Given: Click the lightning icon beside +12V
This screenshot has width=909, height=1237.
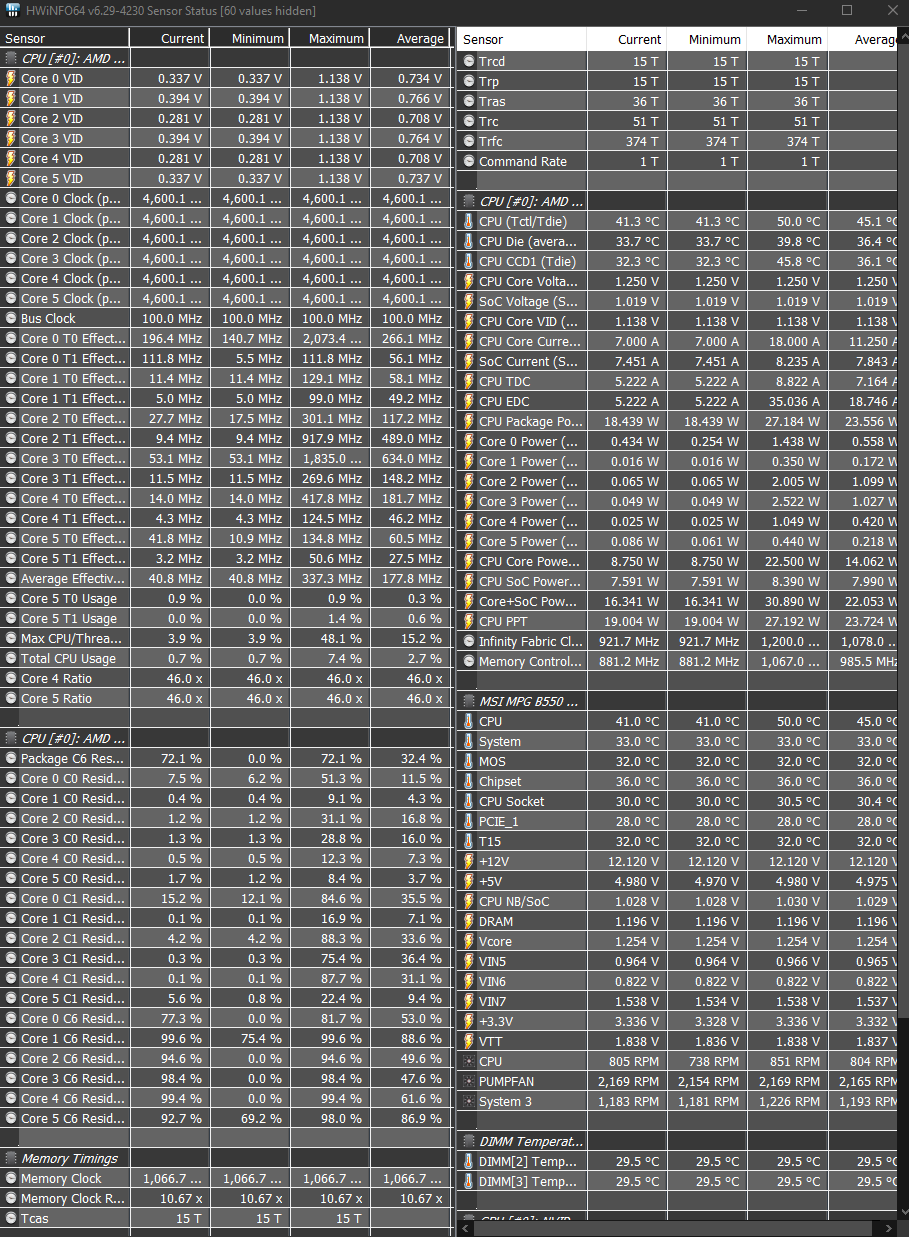Looking at the screenshot, I should click(469, 861).
